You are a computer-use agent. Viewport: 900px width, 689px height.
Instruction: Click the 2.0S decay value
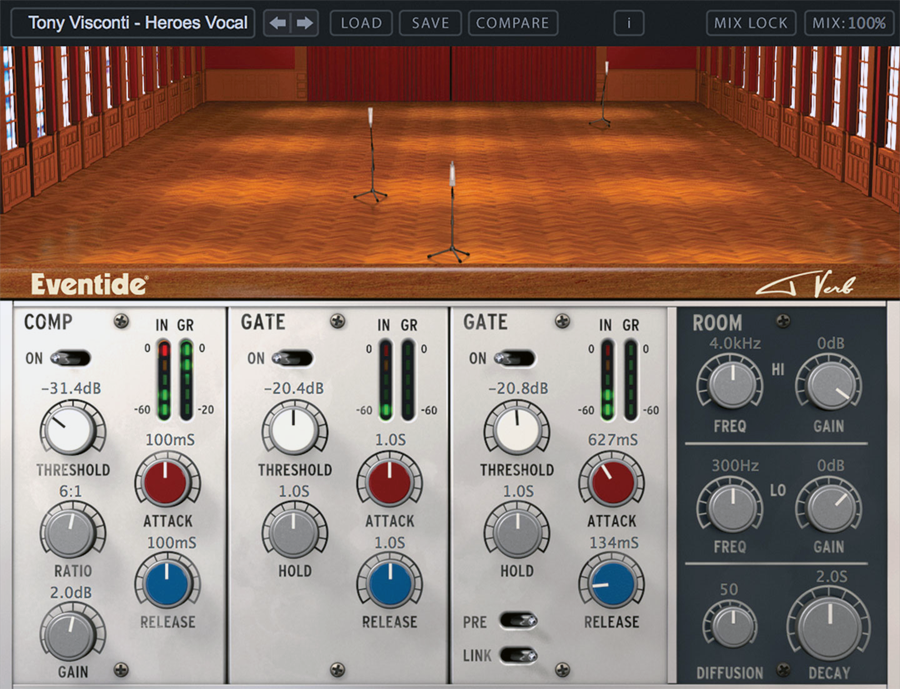coord(831,576)
